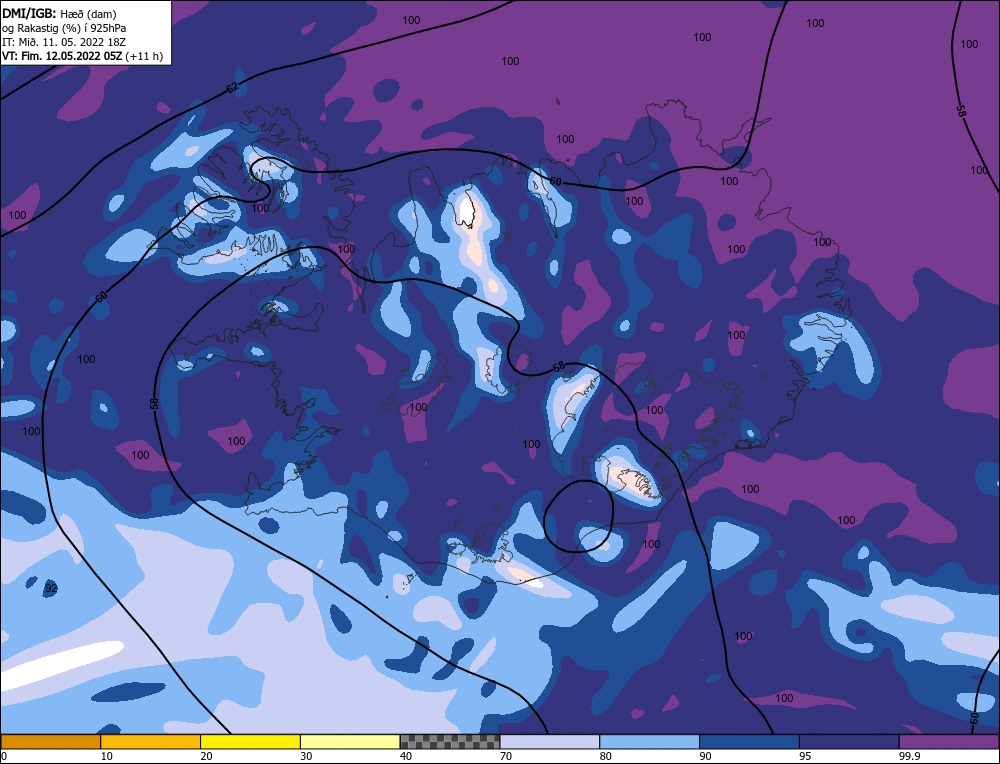Click the 'IT: Mið. 11. 05. 2022 18Z' line
Viewport: 1000px width, 764px height.
(64, 42)
